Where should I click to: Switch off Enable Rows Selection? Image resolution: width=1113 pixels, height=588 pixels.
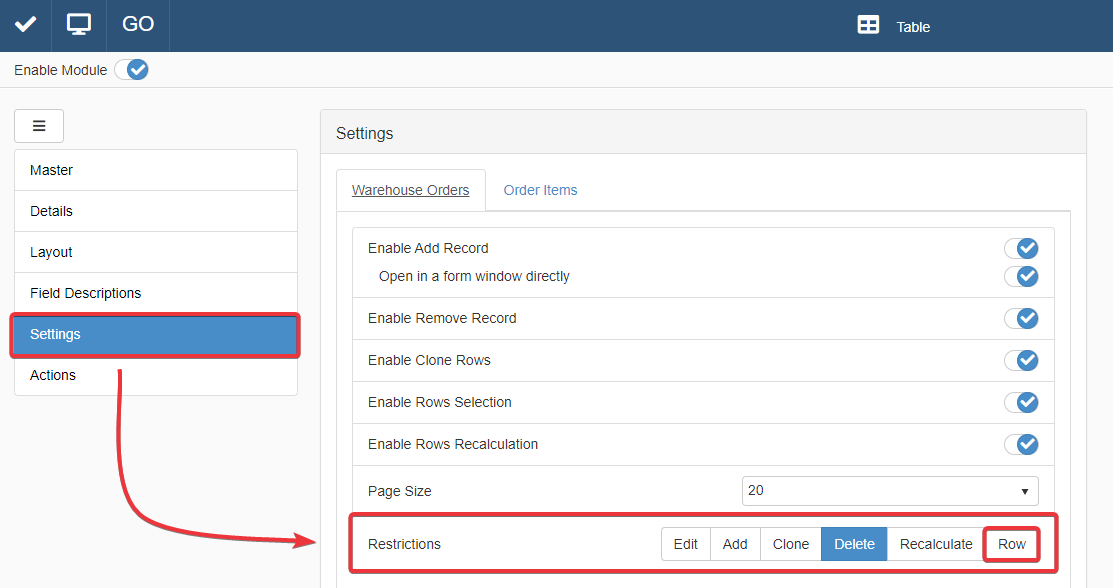[1021, 402]
